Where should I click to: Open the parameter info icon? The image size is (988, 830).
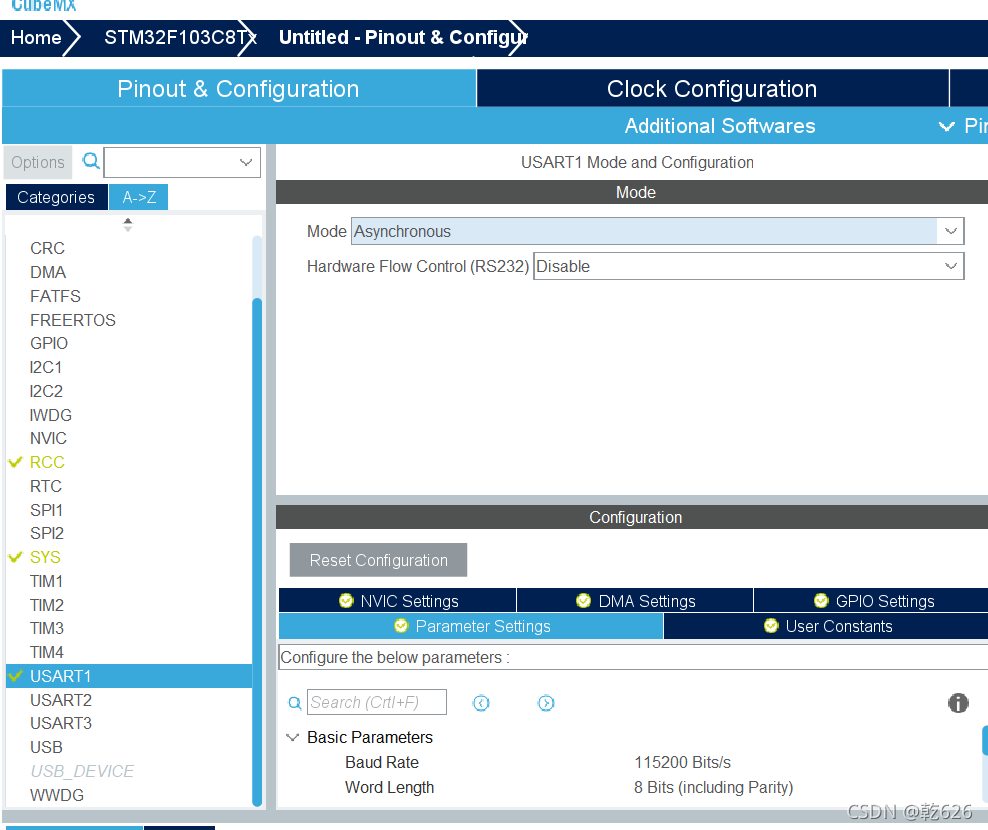[x=958, y=703]
